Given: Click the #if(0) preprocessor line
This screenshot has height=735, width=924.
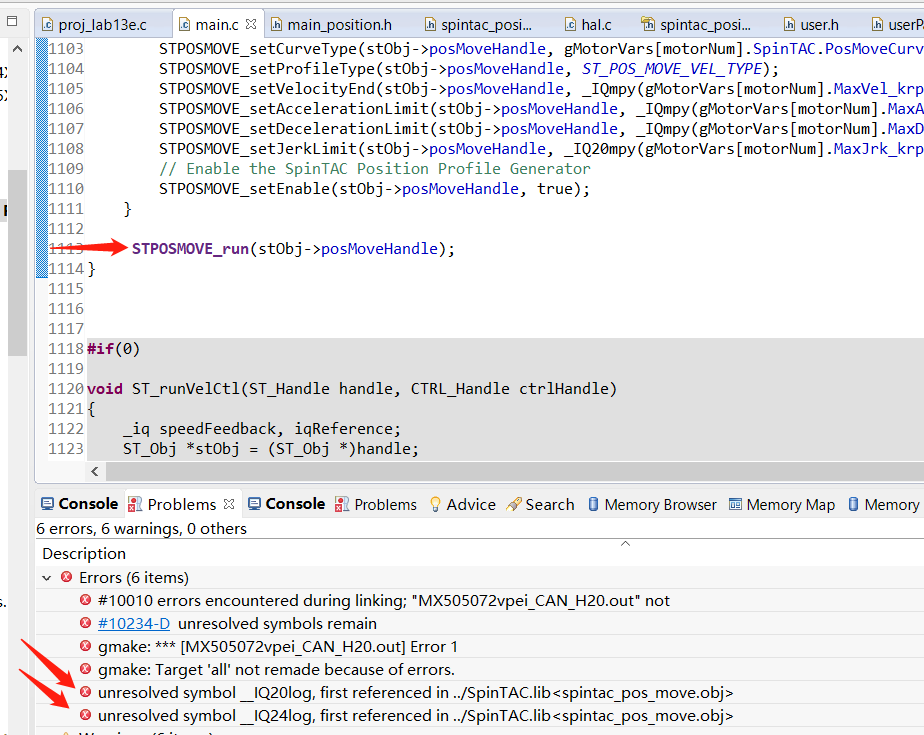Looking at the screenshot, I should click(113, 349).
